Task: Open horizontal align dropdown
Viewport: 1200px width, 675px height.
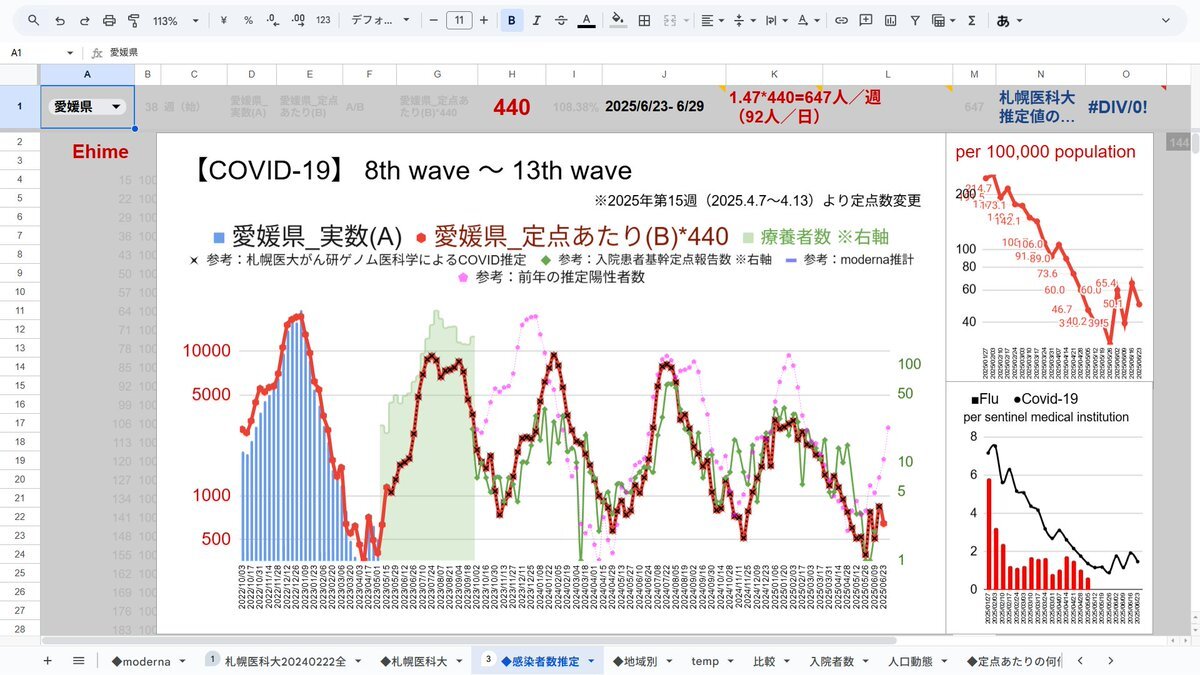Action: 713,20
